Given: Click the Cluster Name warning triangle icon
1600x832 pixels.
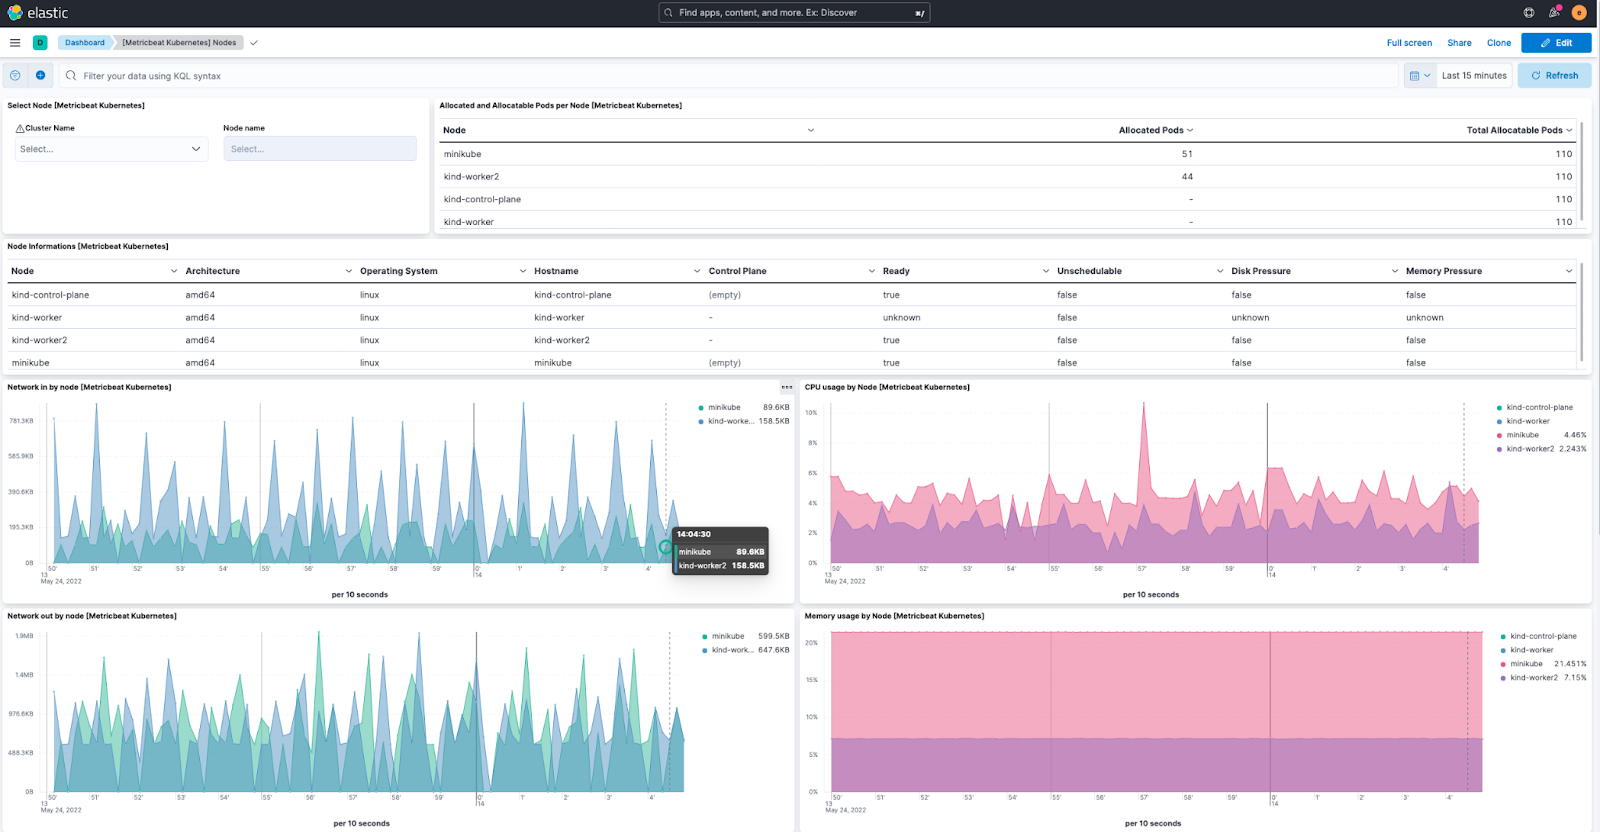Looking at the screenshot, I should pyautogui.click(x=20, y=128).
